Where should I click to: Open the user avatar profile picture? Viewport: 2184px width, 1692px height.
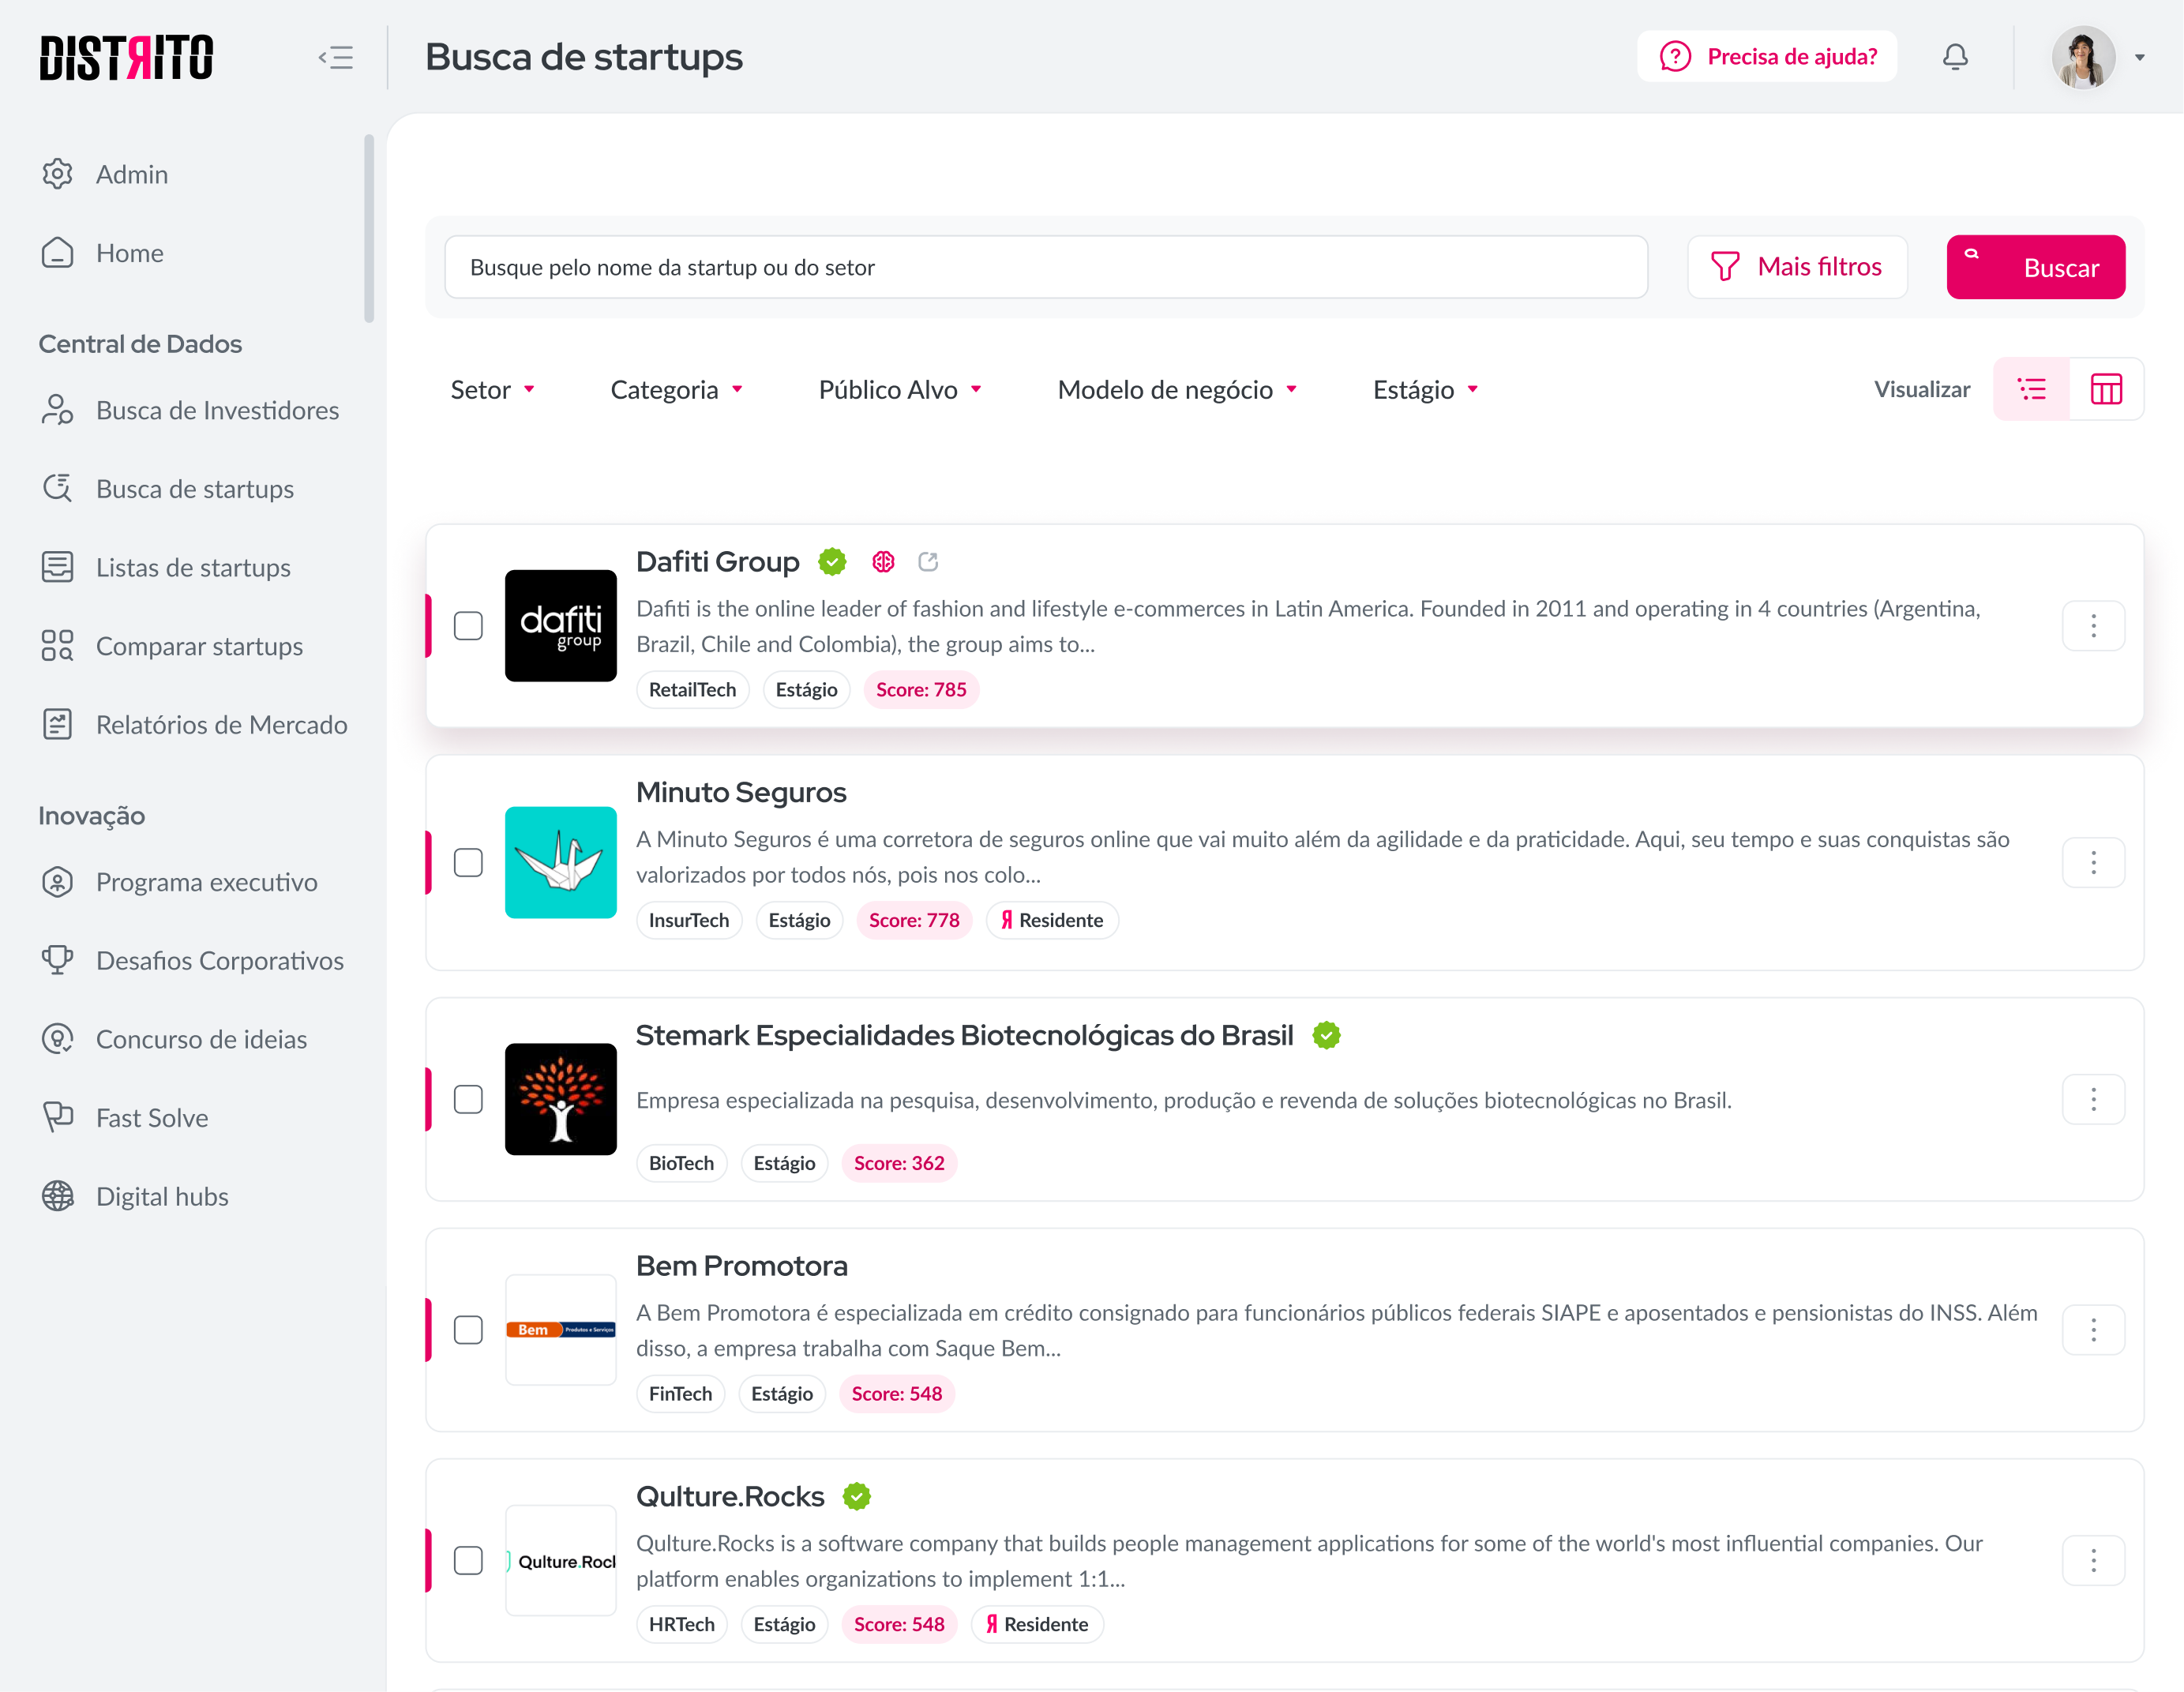click(2083, 57)
